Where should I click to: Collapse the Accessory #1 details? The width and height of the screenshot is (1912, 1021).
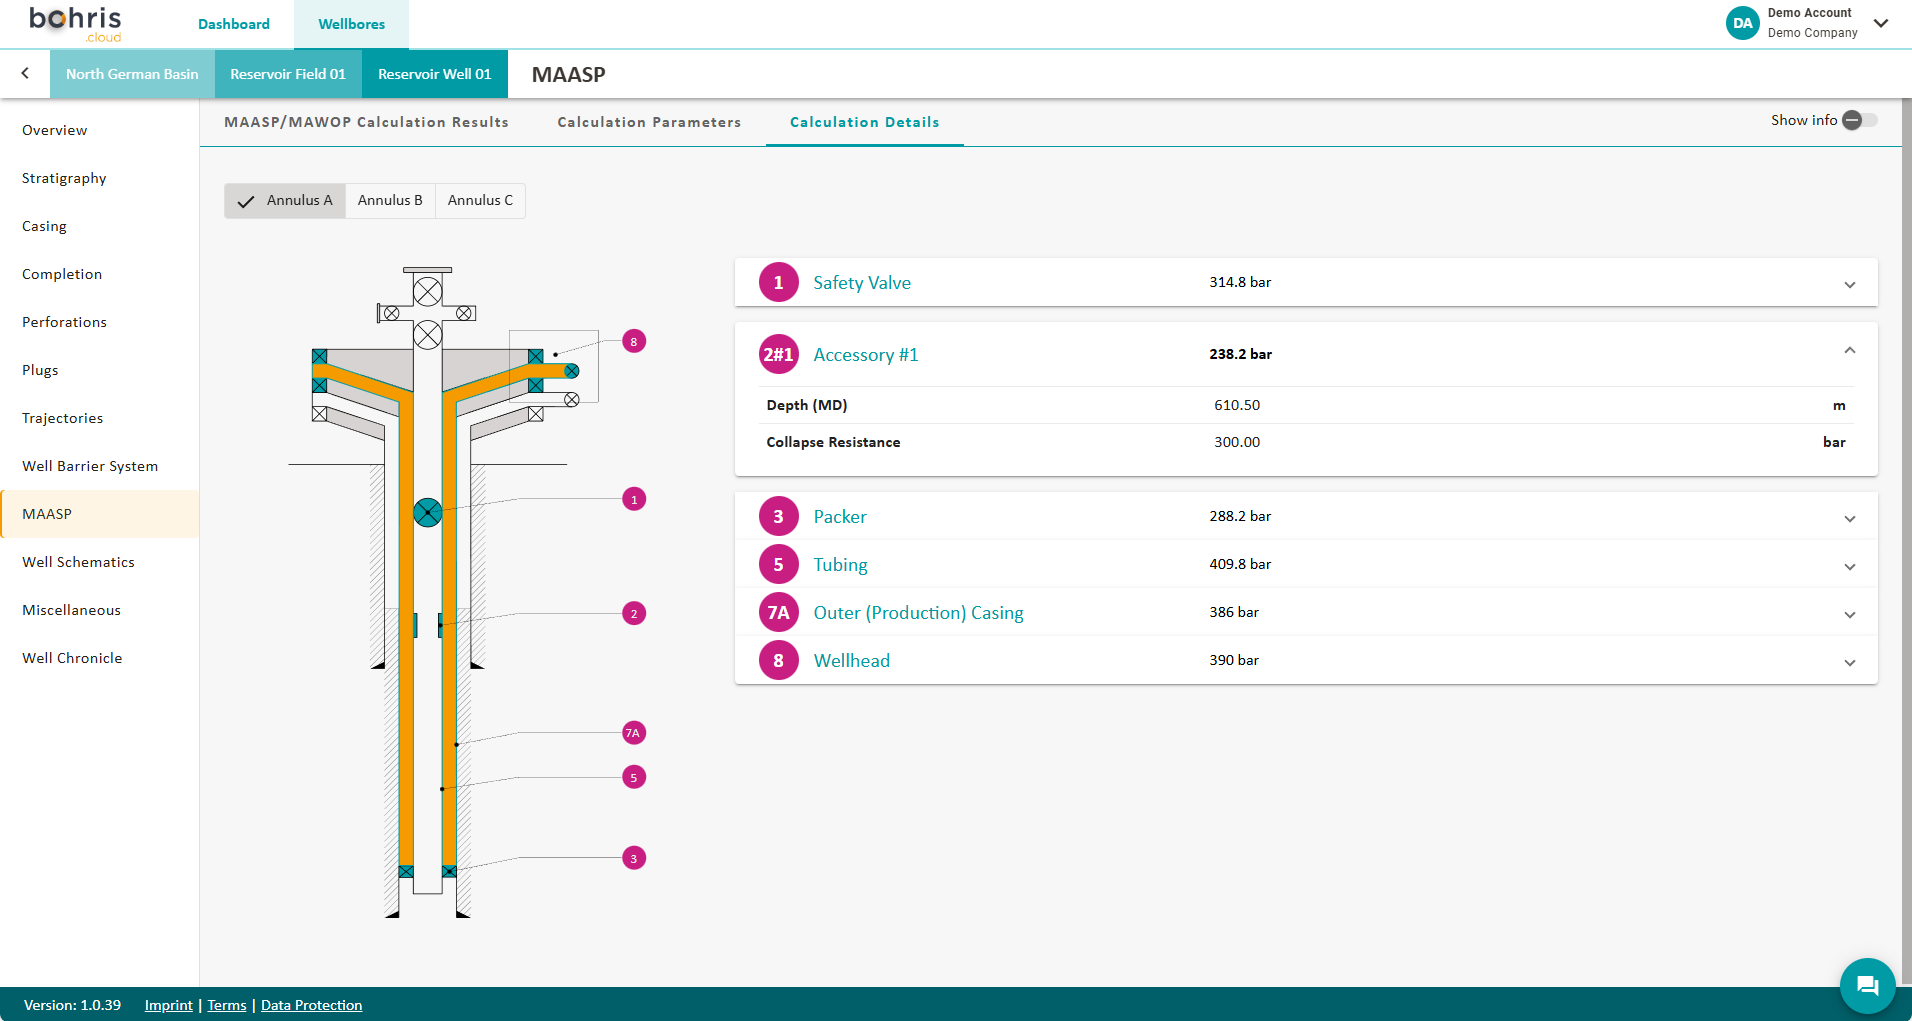click(1849, 351)
